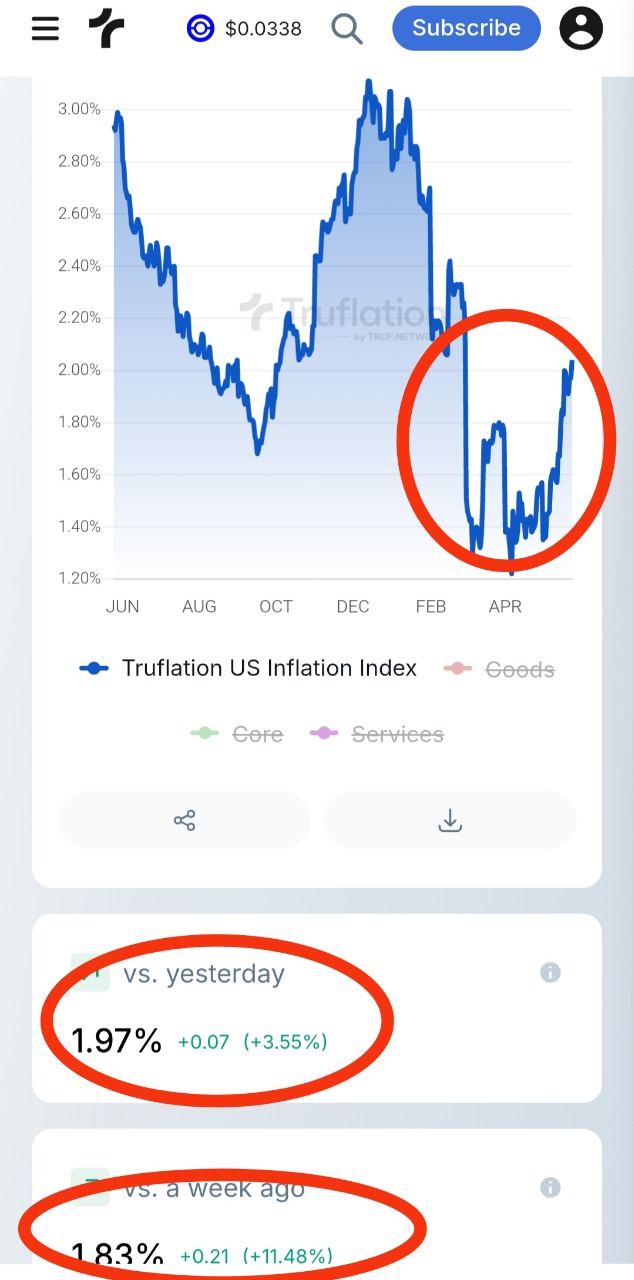Show info for vs. yesterday card

click(550, 972)
